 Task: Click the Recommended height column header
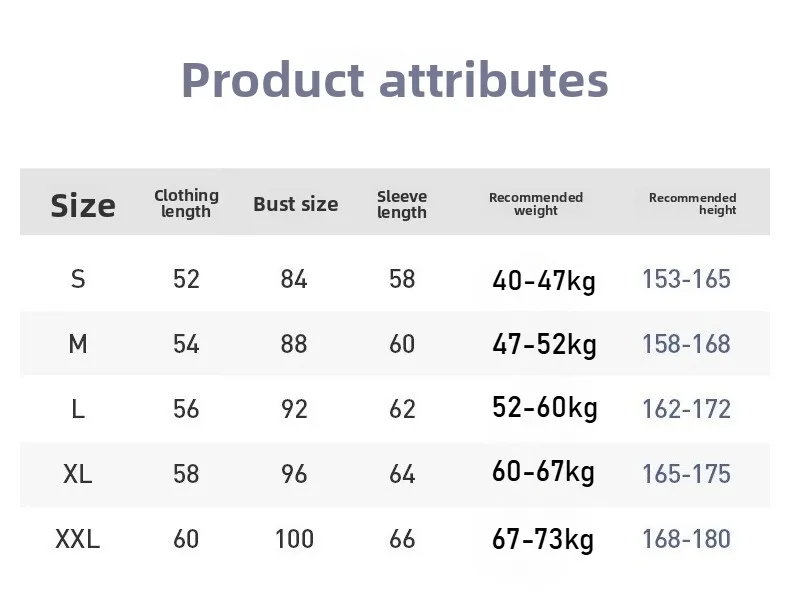pyautogui.click(x=692, y=204)
